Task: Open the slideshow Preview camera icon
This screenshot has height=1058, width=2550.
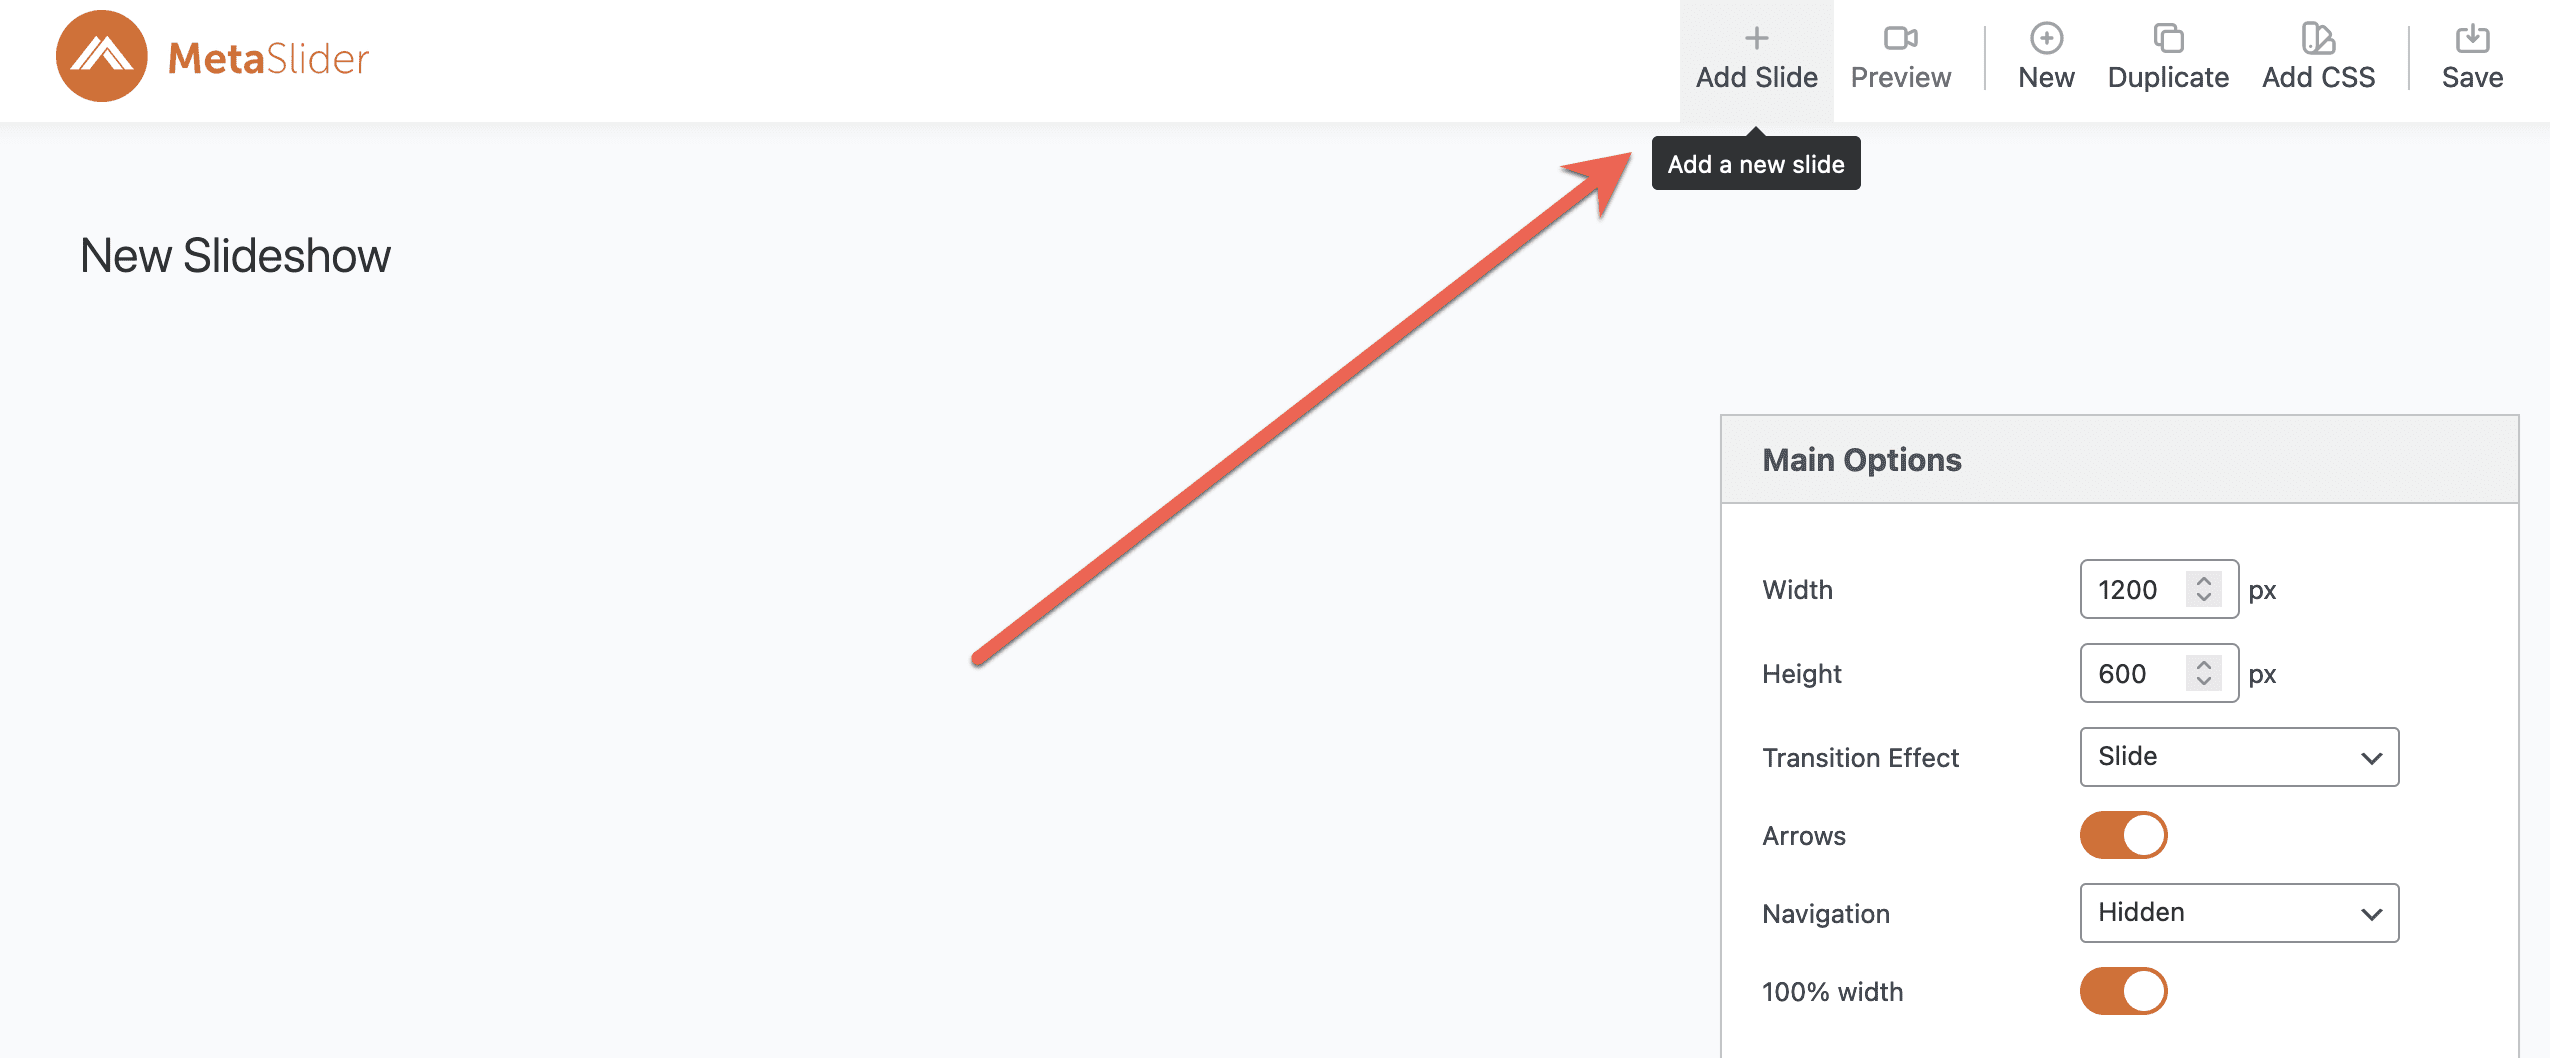Action: coord(1900,38)
